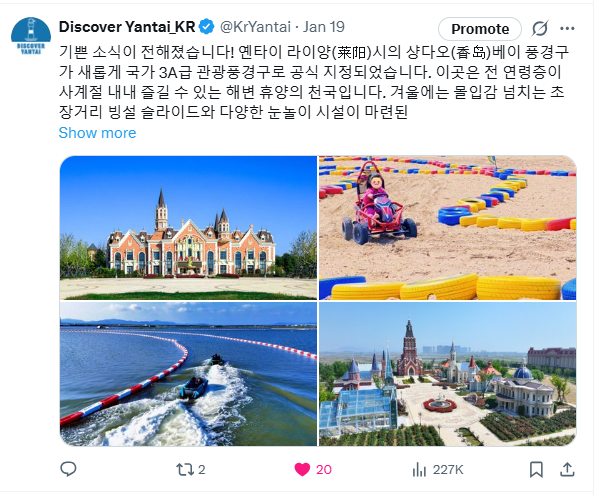Open the go-kart on sand photo
This screenshot has width=608, height=496.
(447, 228)
